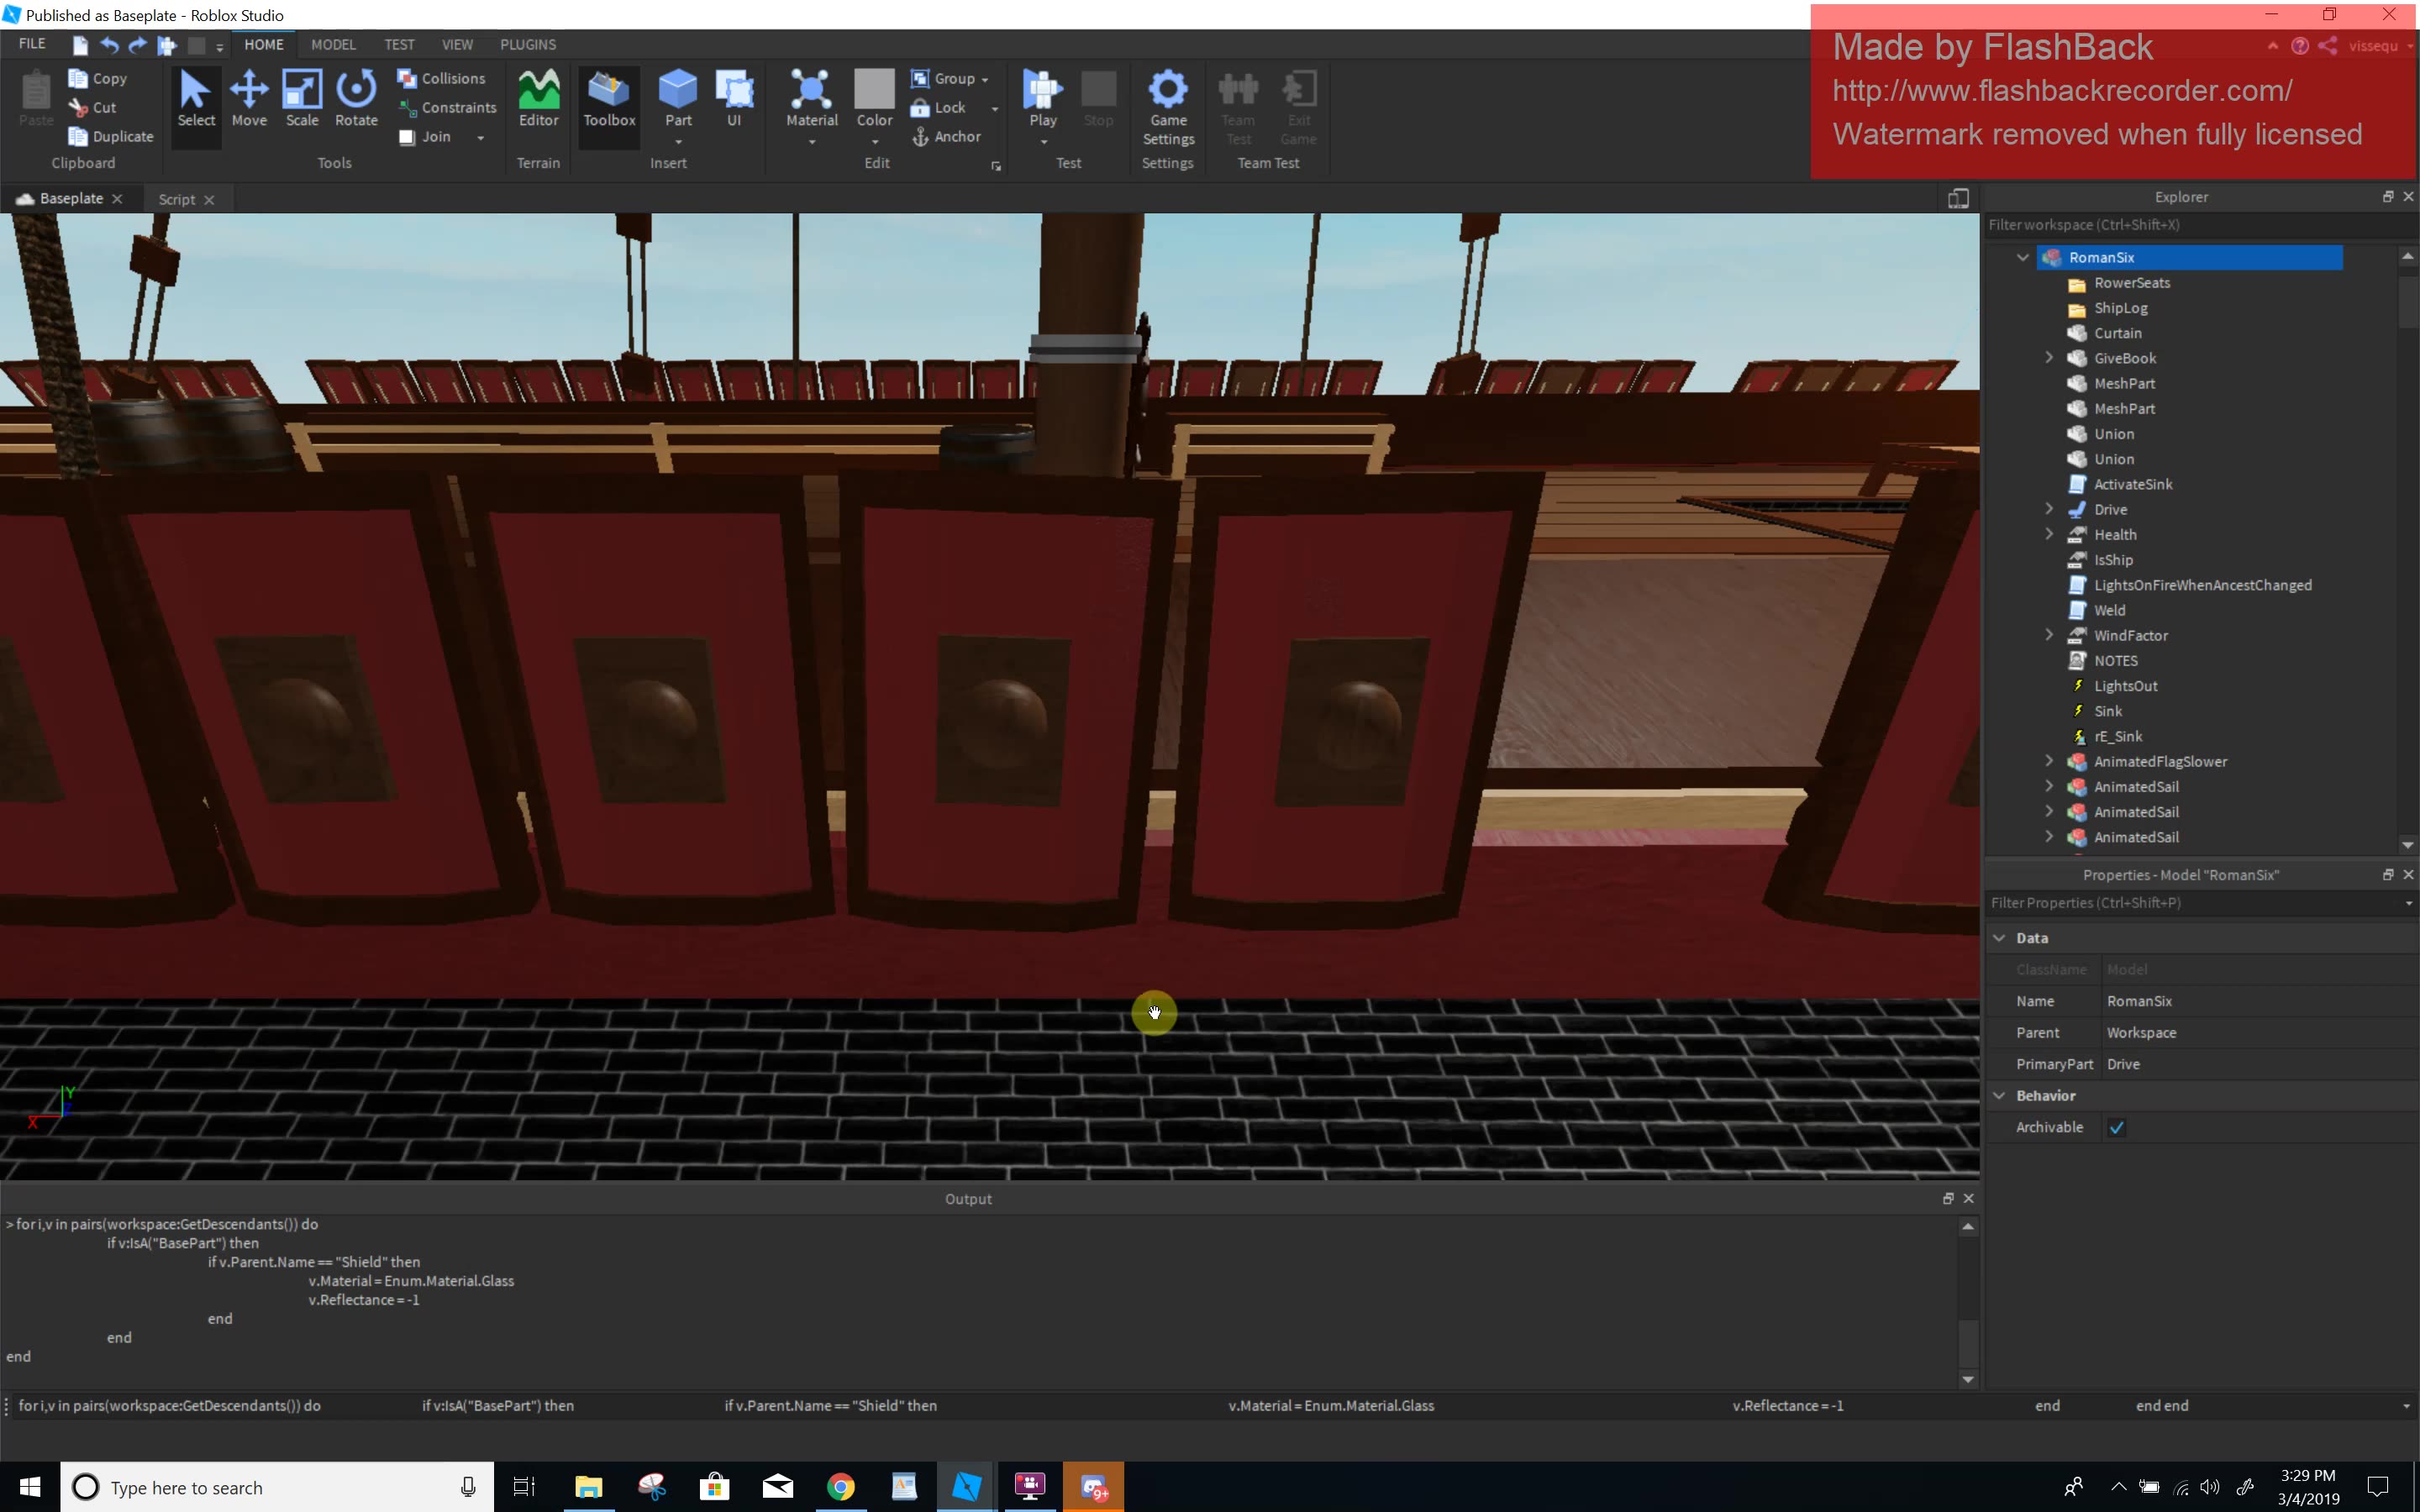
Task: Lock the selected object
Action: click(939, 107)
